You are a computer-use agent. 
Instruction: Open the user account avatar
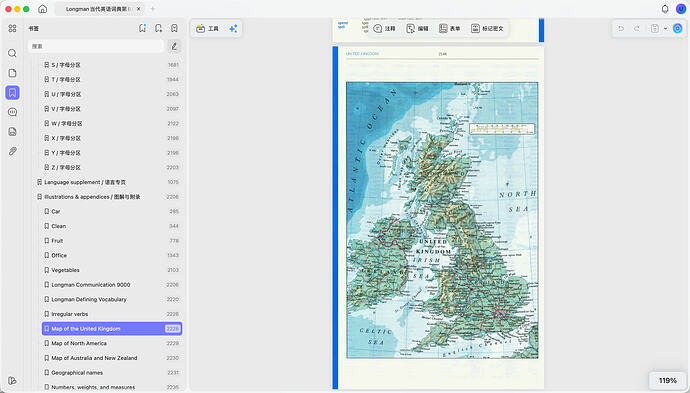(681, 9)
